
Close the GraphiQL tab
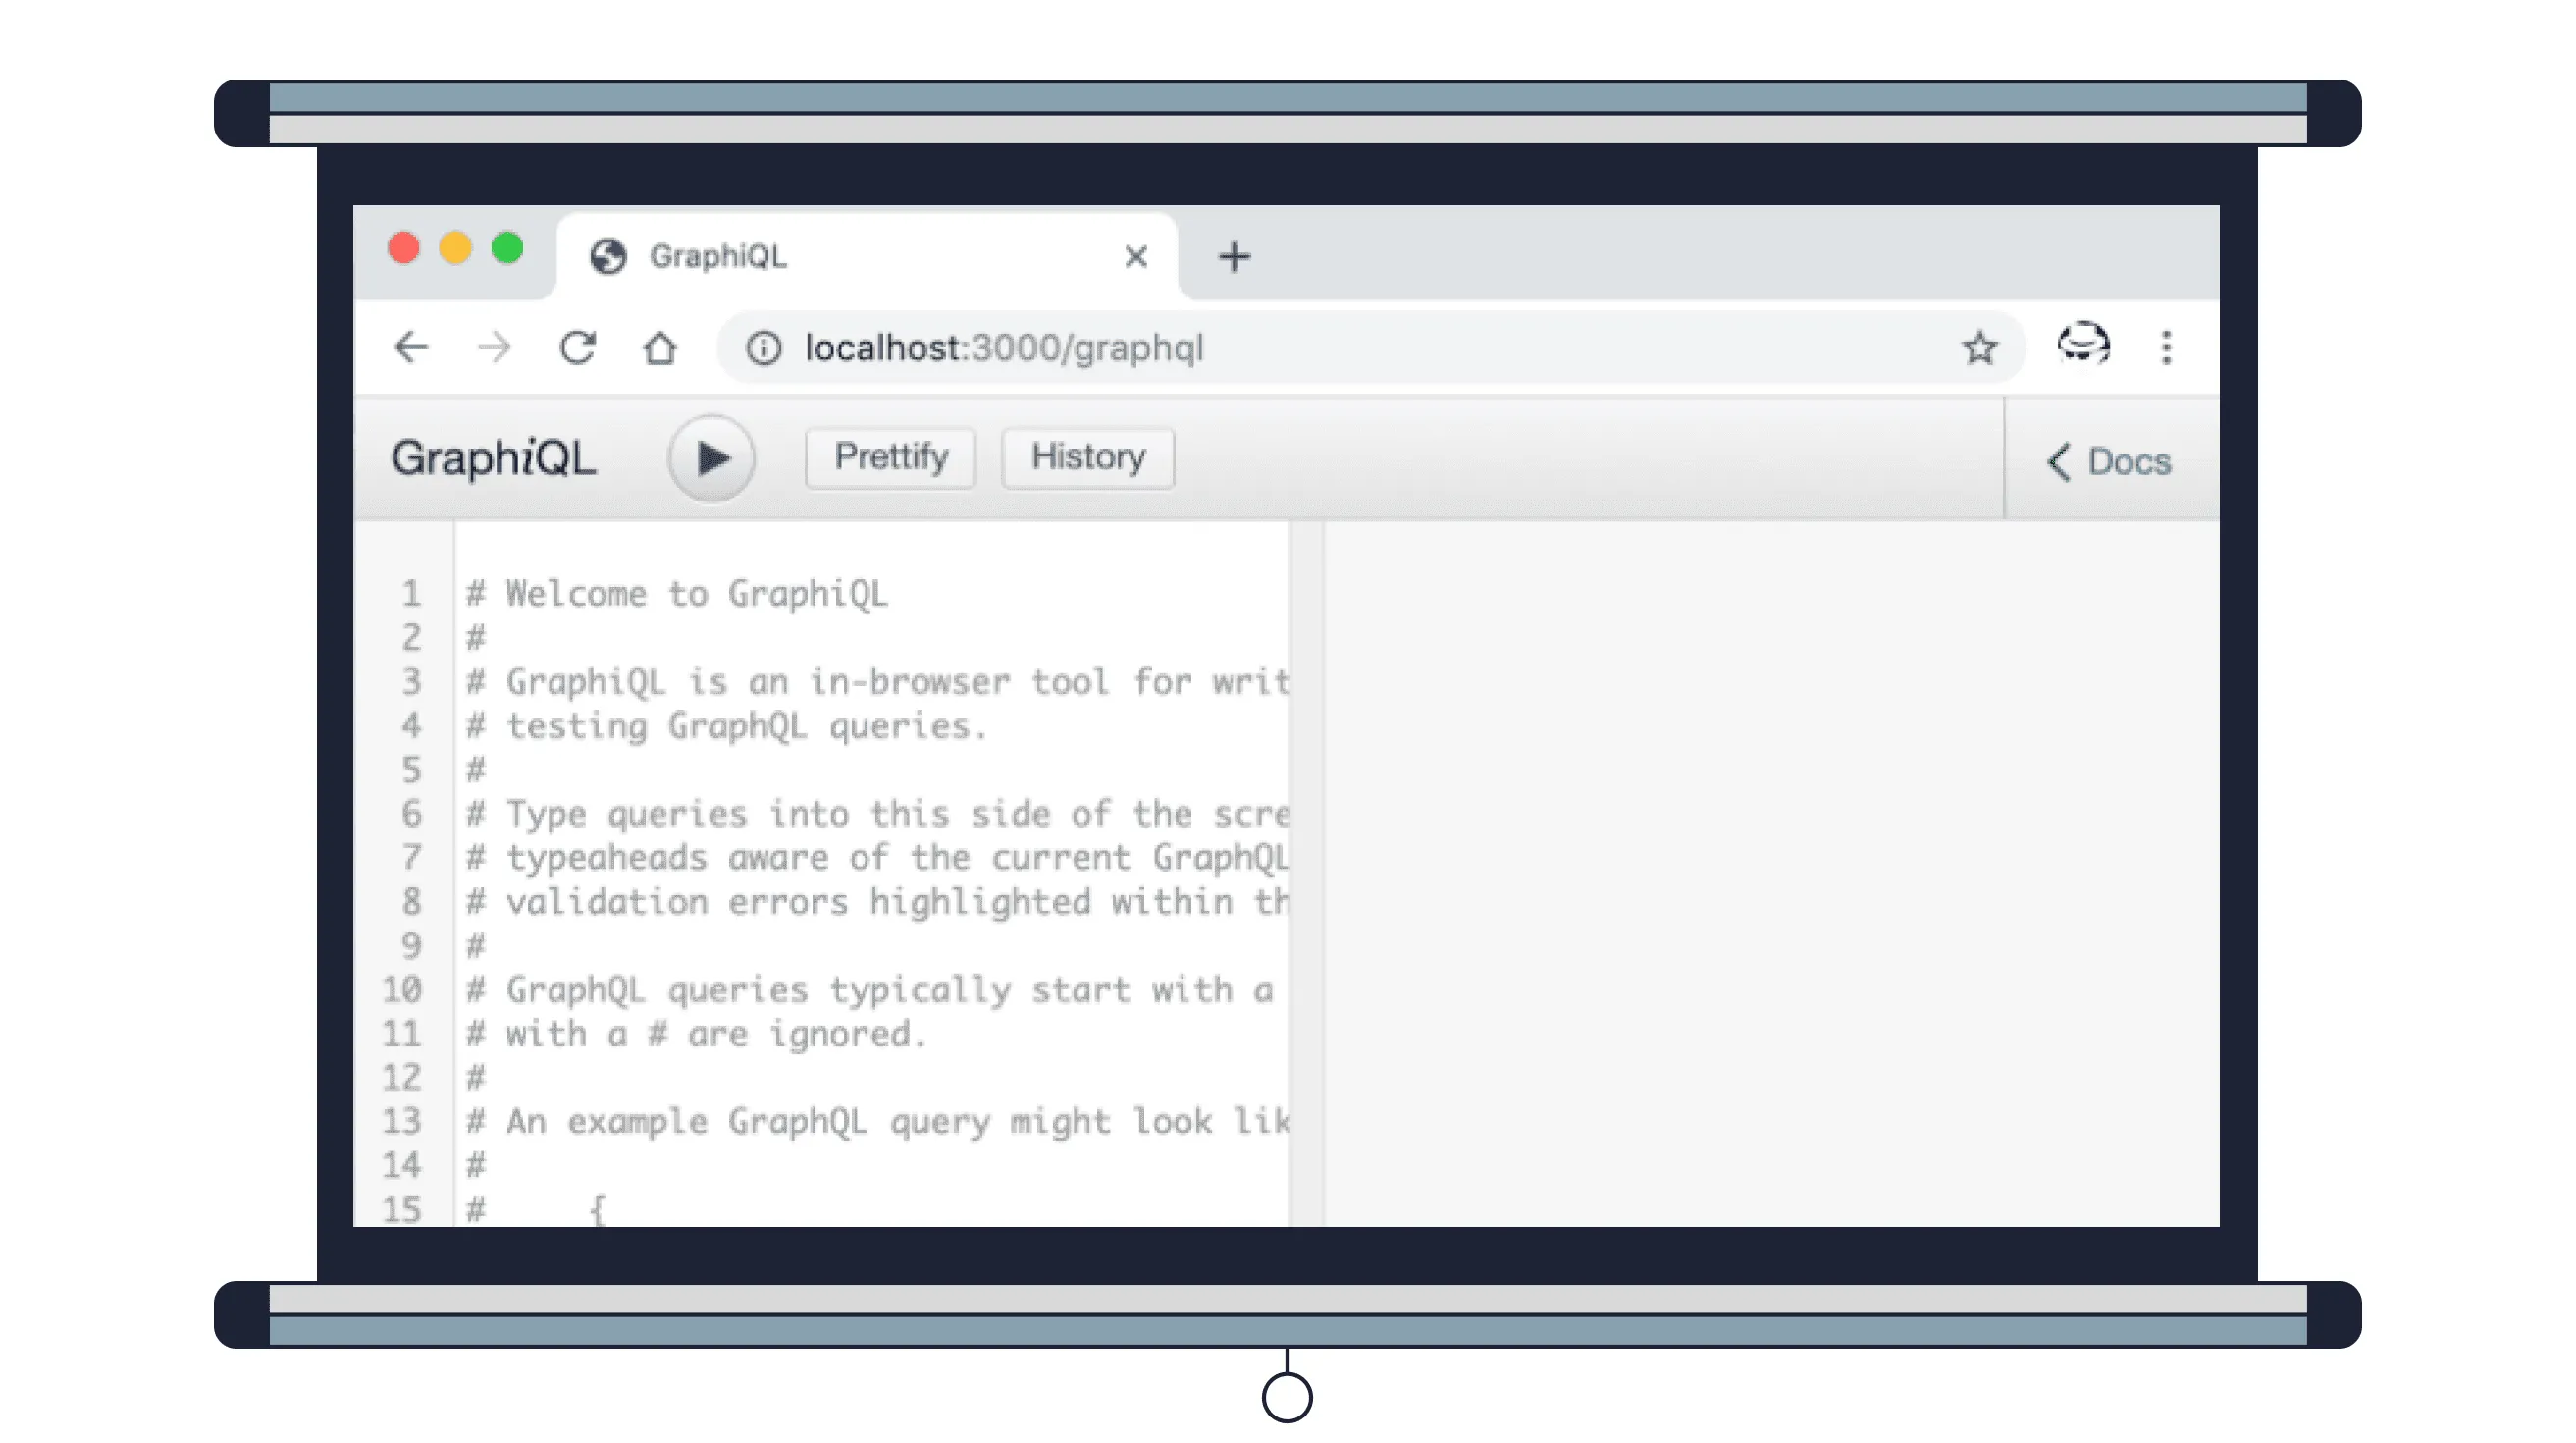tap(1136, 257)
